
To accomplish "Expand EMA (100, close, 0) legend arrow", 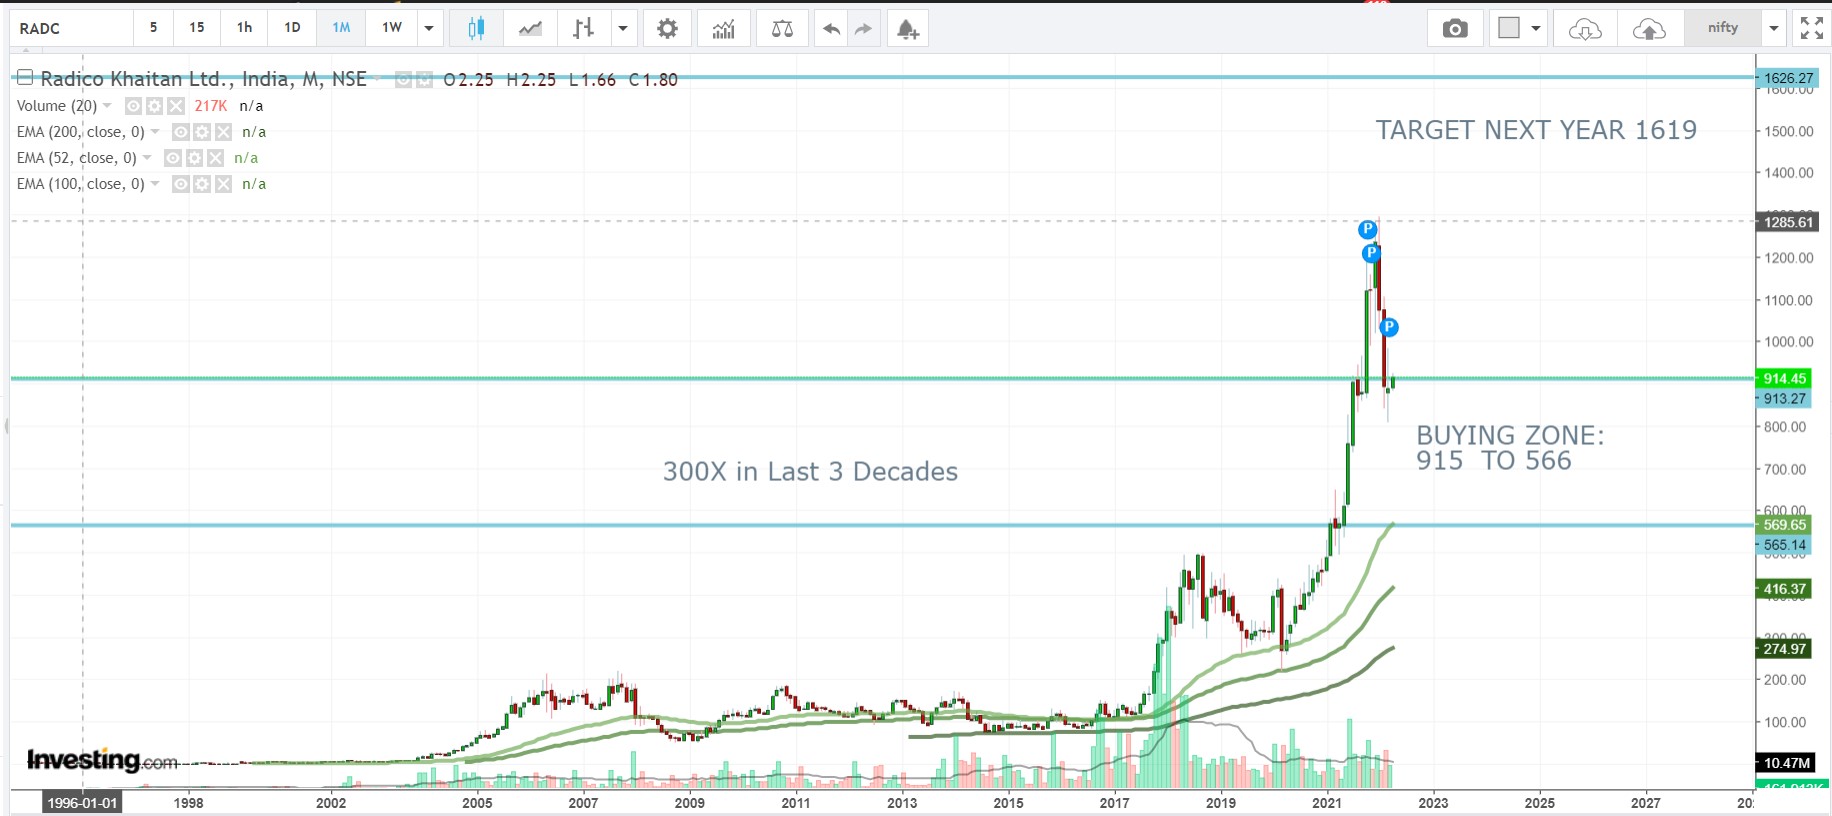I will [155, 184].
